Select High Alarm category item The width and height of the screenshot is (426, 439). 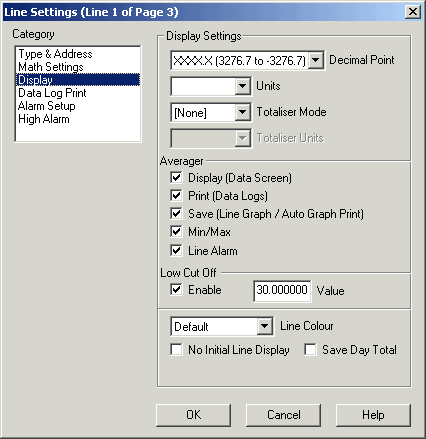44,119
